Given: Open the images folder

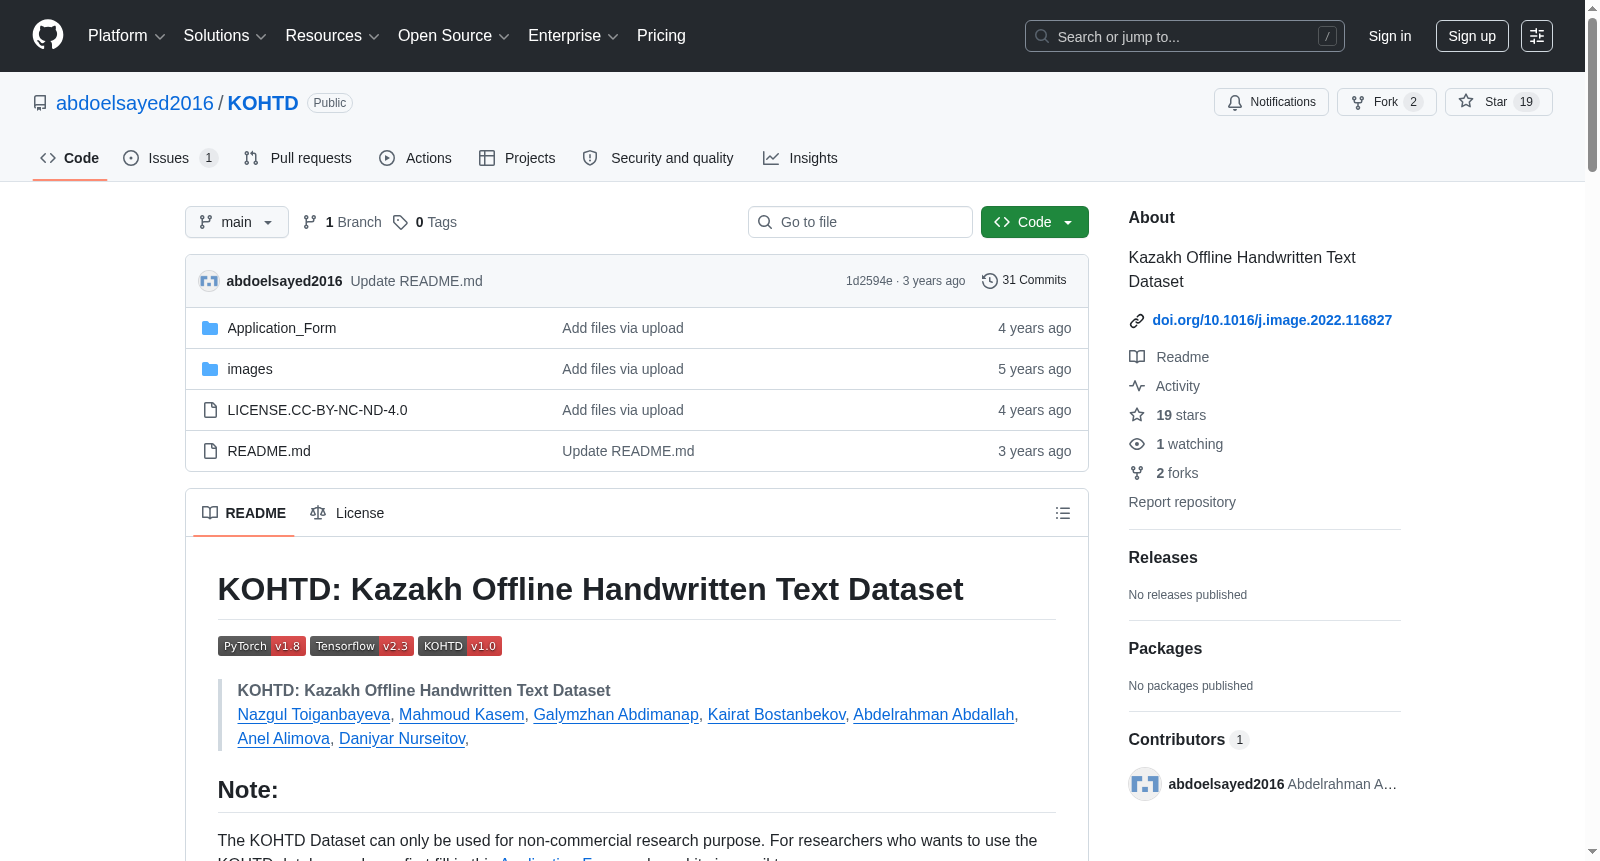Looking at the screenshot, I should 250,369.
